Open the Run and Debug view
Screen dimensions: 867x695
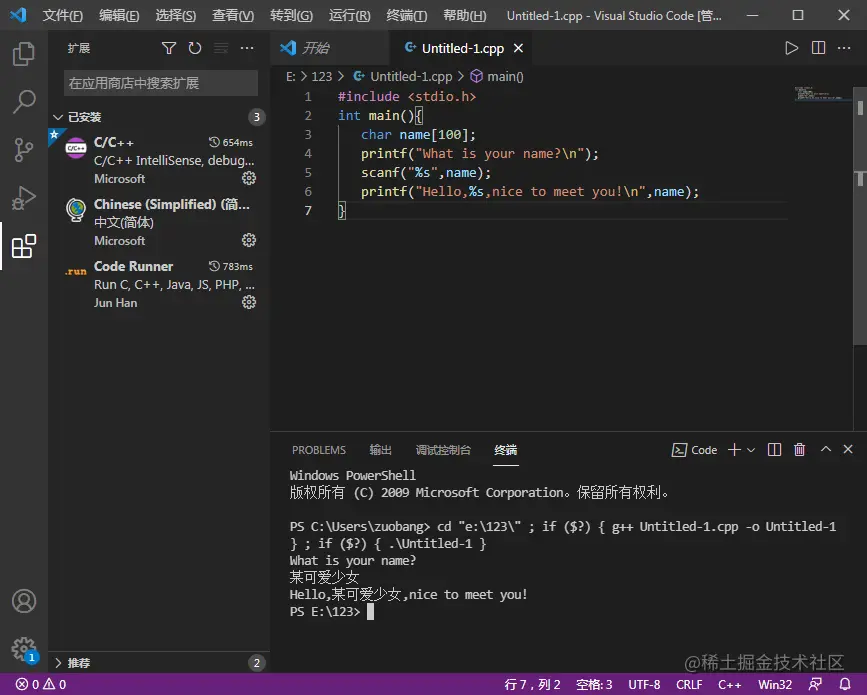pyautogui.click(x=24, y=198)
